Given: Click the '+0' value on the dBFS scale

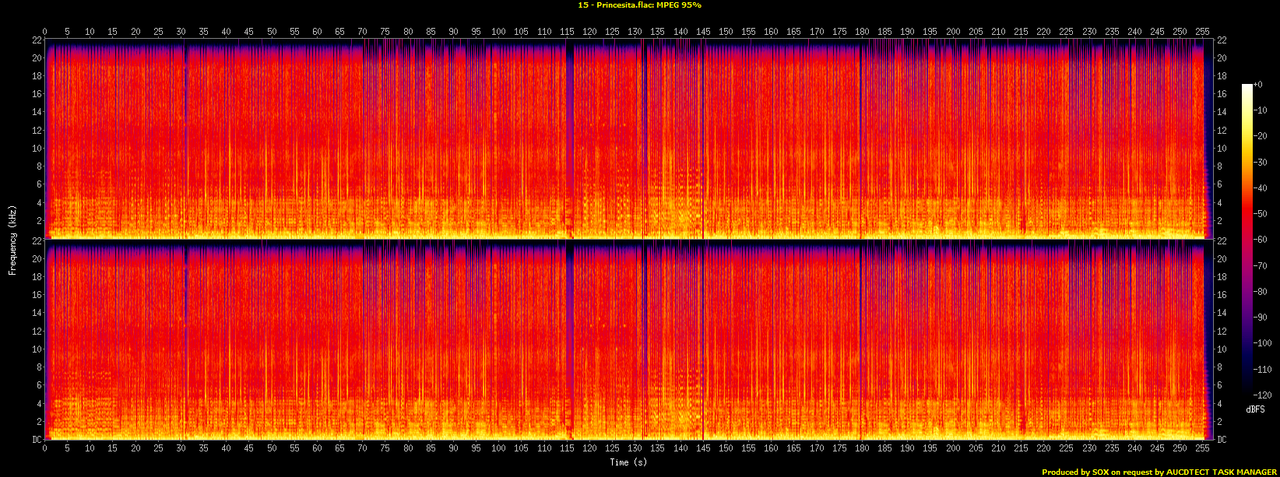Looking at the screenshot, I should (1260, 86).
